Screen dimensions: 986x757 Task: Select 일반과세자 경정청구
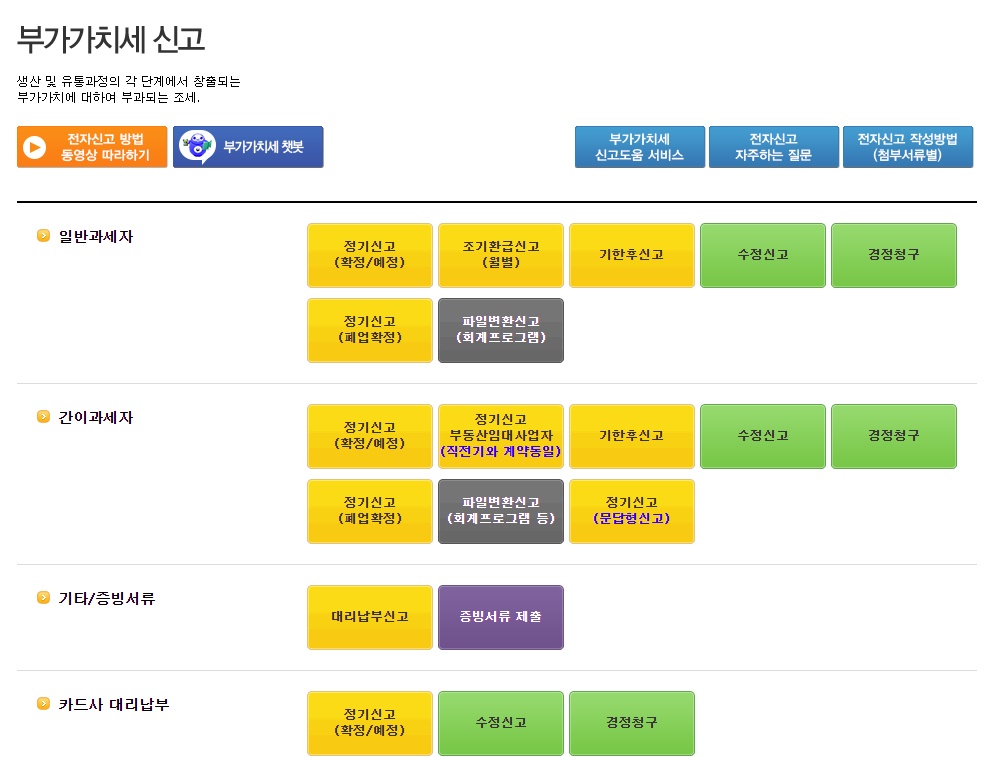click(x=894, y=255)
